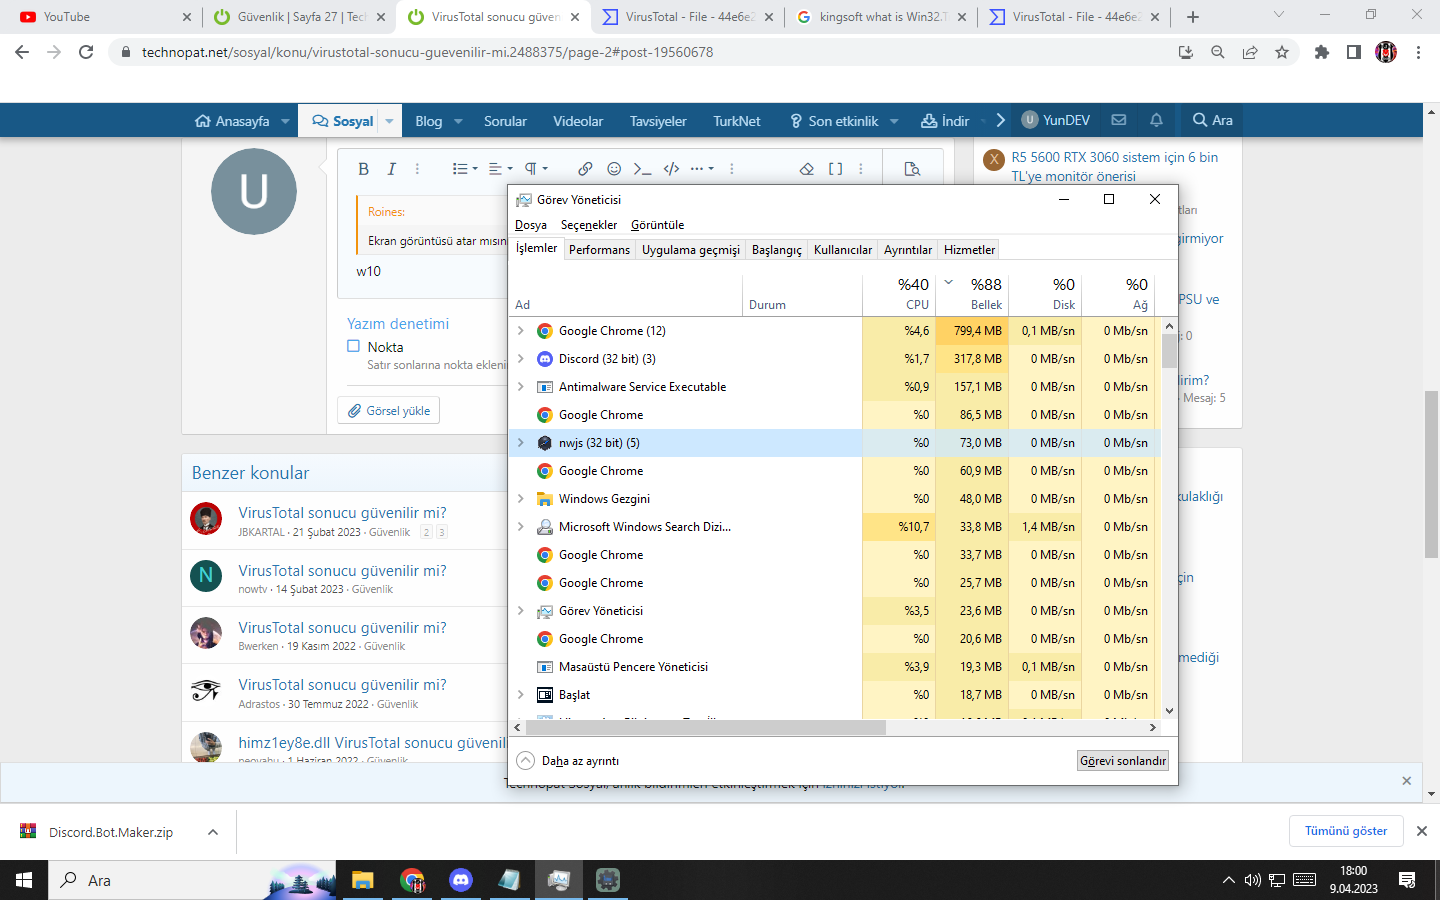Click the Görevi sonlandır button
The width and height of the screenshot is (1440, 900).
tap(1123, 761)
